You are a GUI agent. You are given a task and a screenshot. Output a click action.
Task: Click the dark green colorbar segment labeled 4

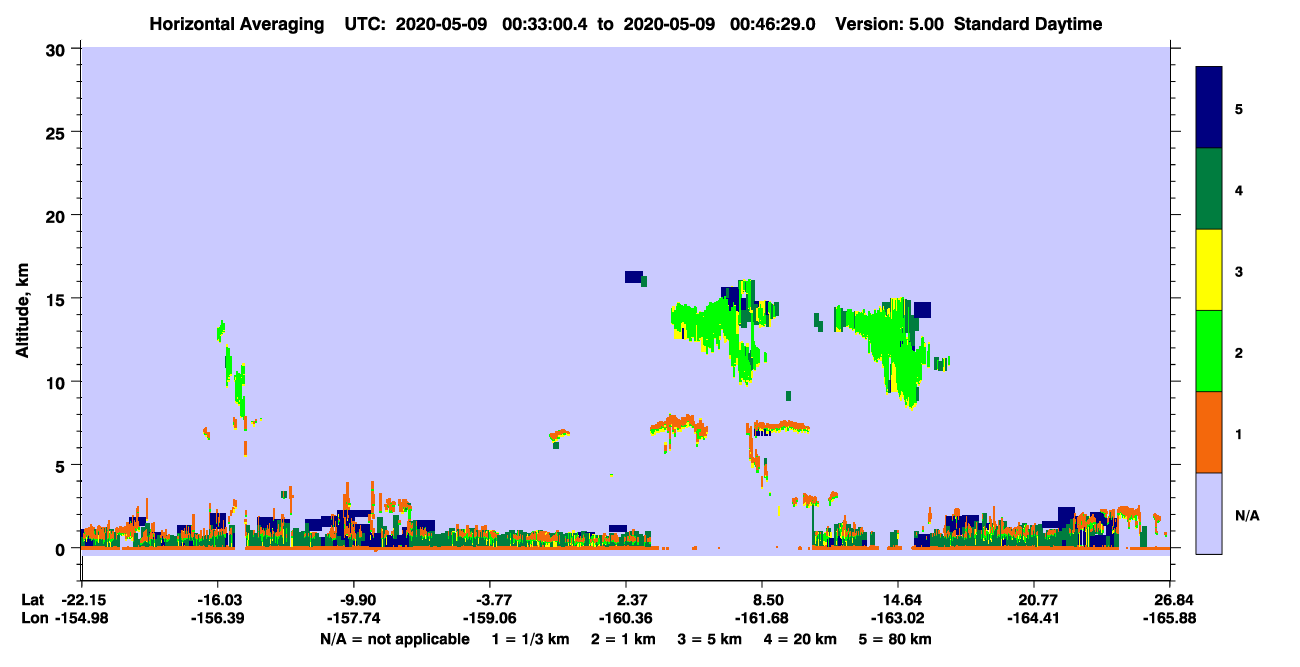pos(1209,189)
